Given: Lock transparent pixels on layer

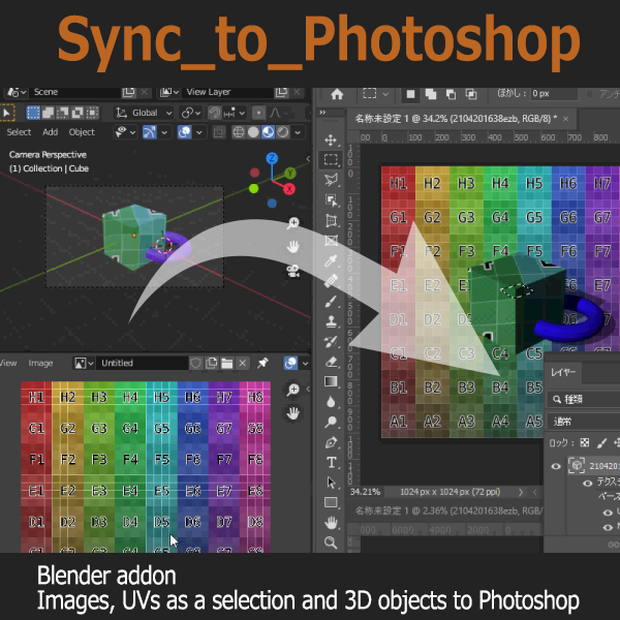Looking at the screenshot, I should pos(584,443).
